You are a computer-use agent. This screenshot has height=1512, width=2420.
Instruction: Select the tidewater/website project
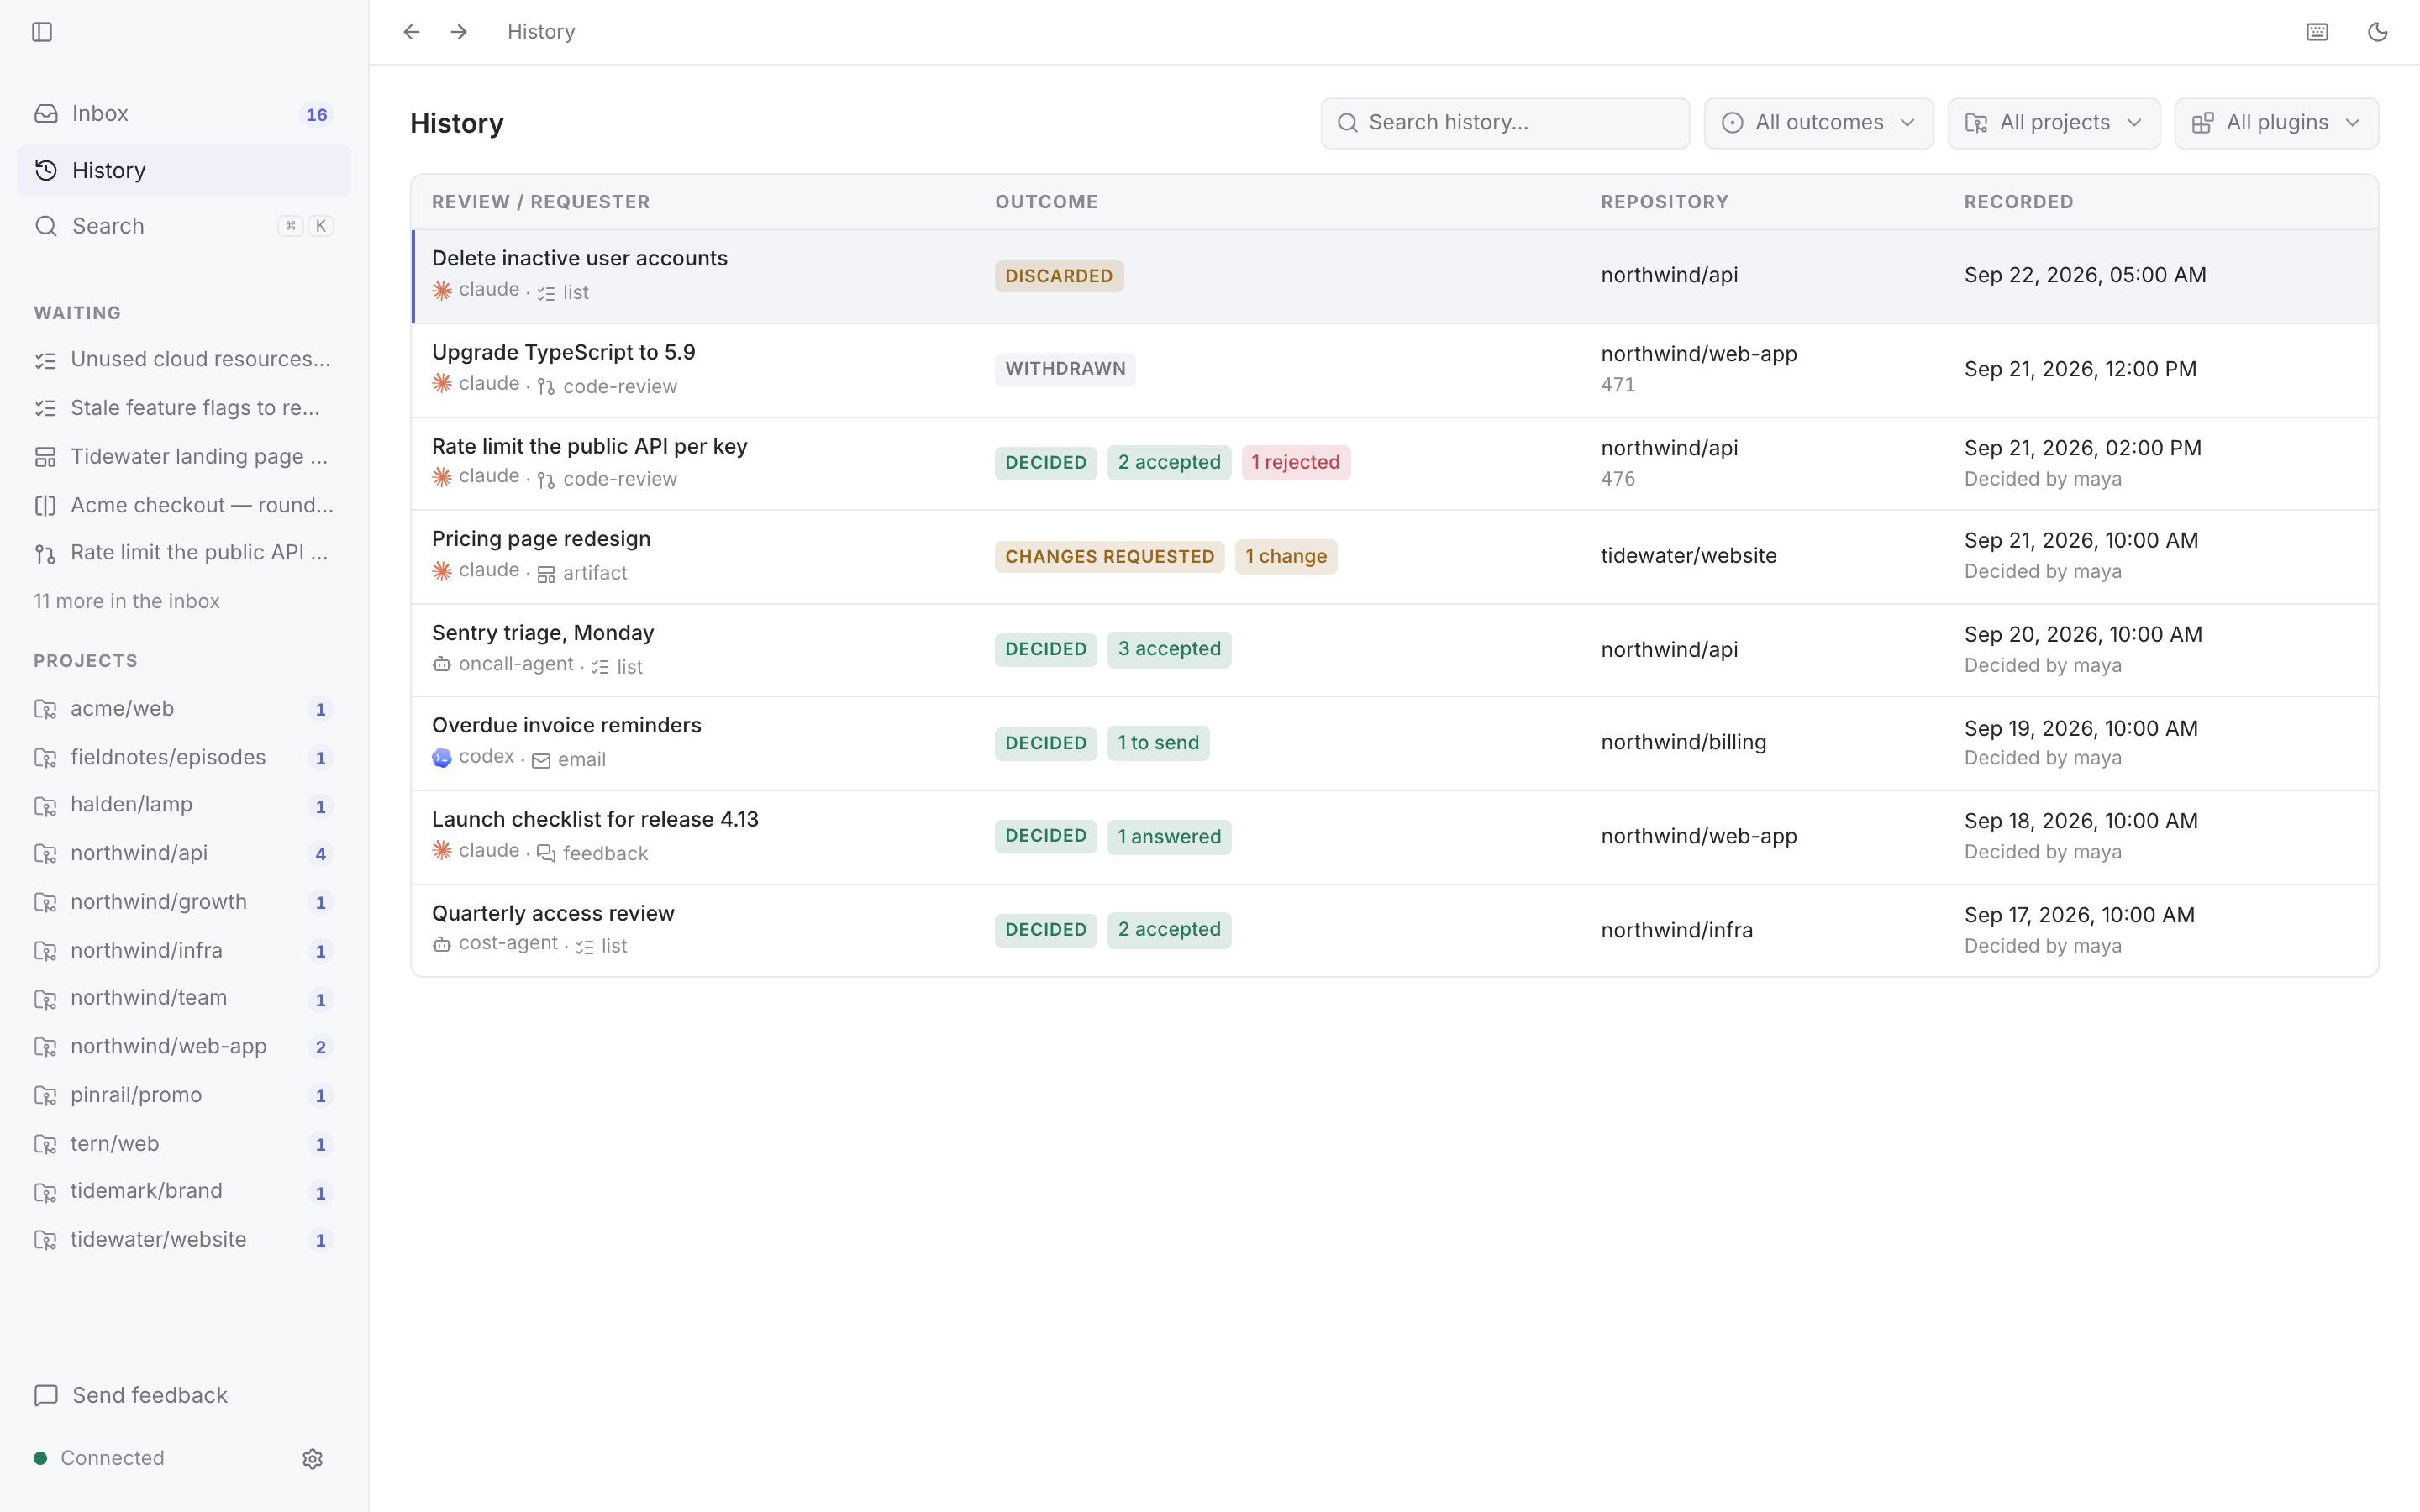point(184,1239)
